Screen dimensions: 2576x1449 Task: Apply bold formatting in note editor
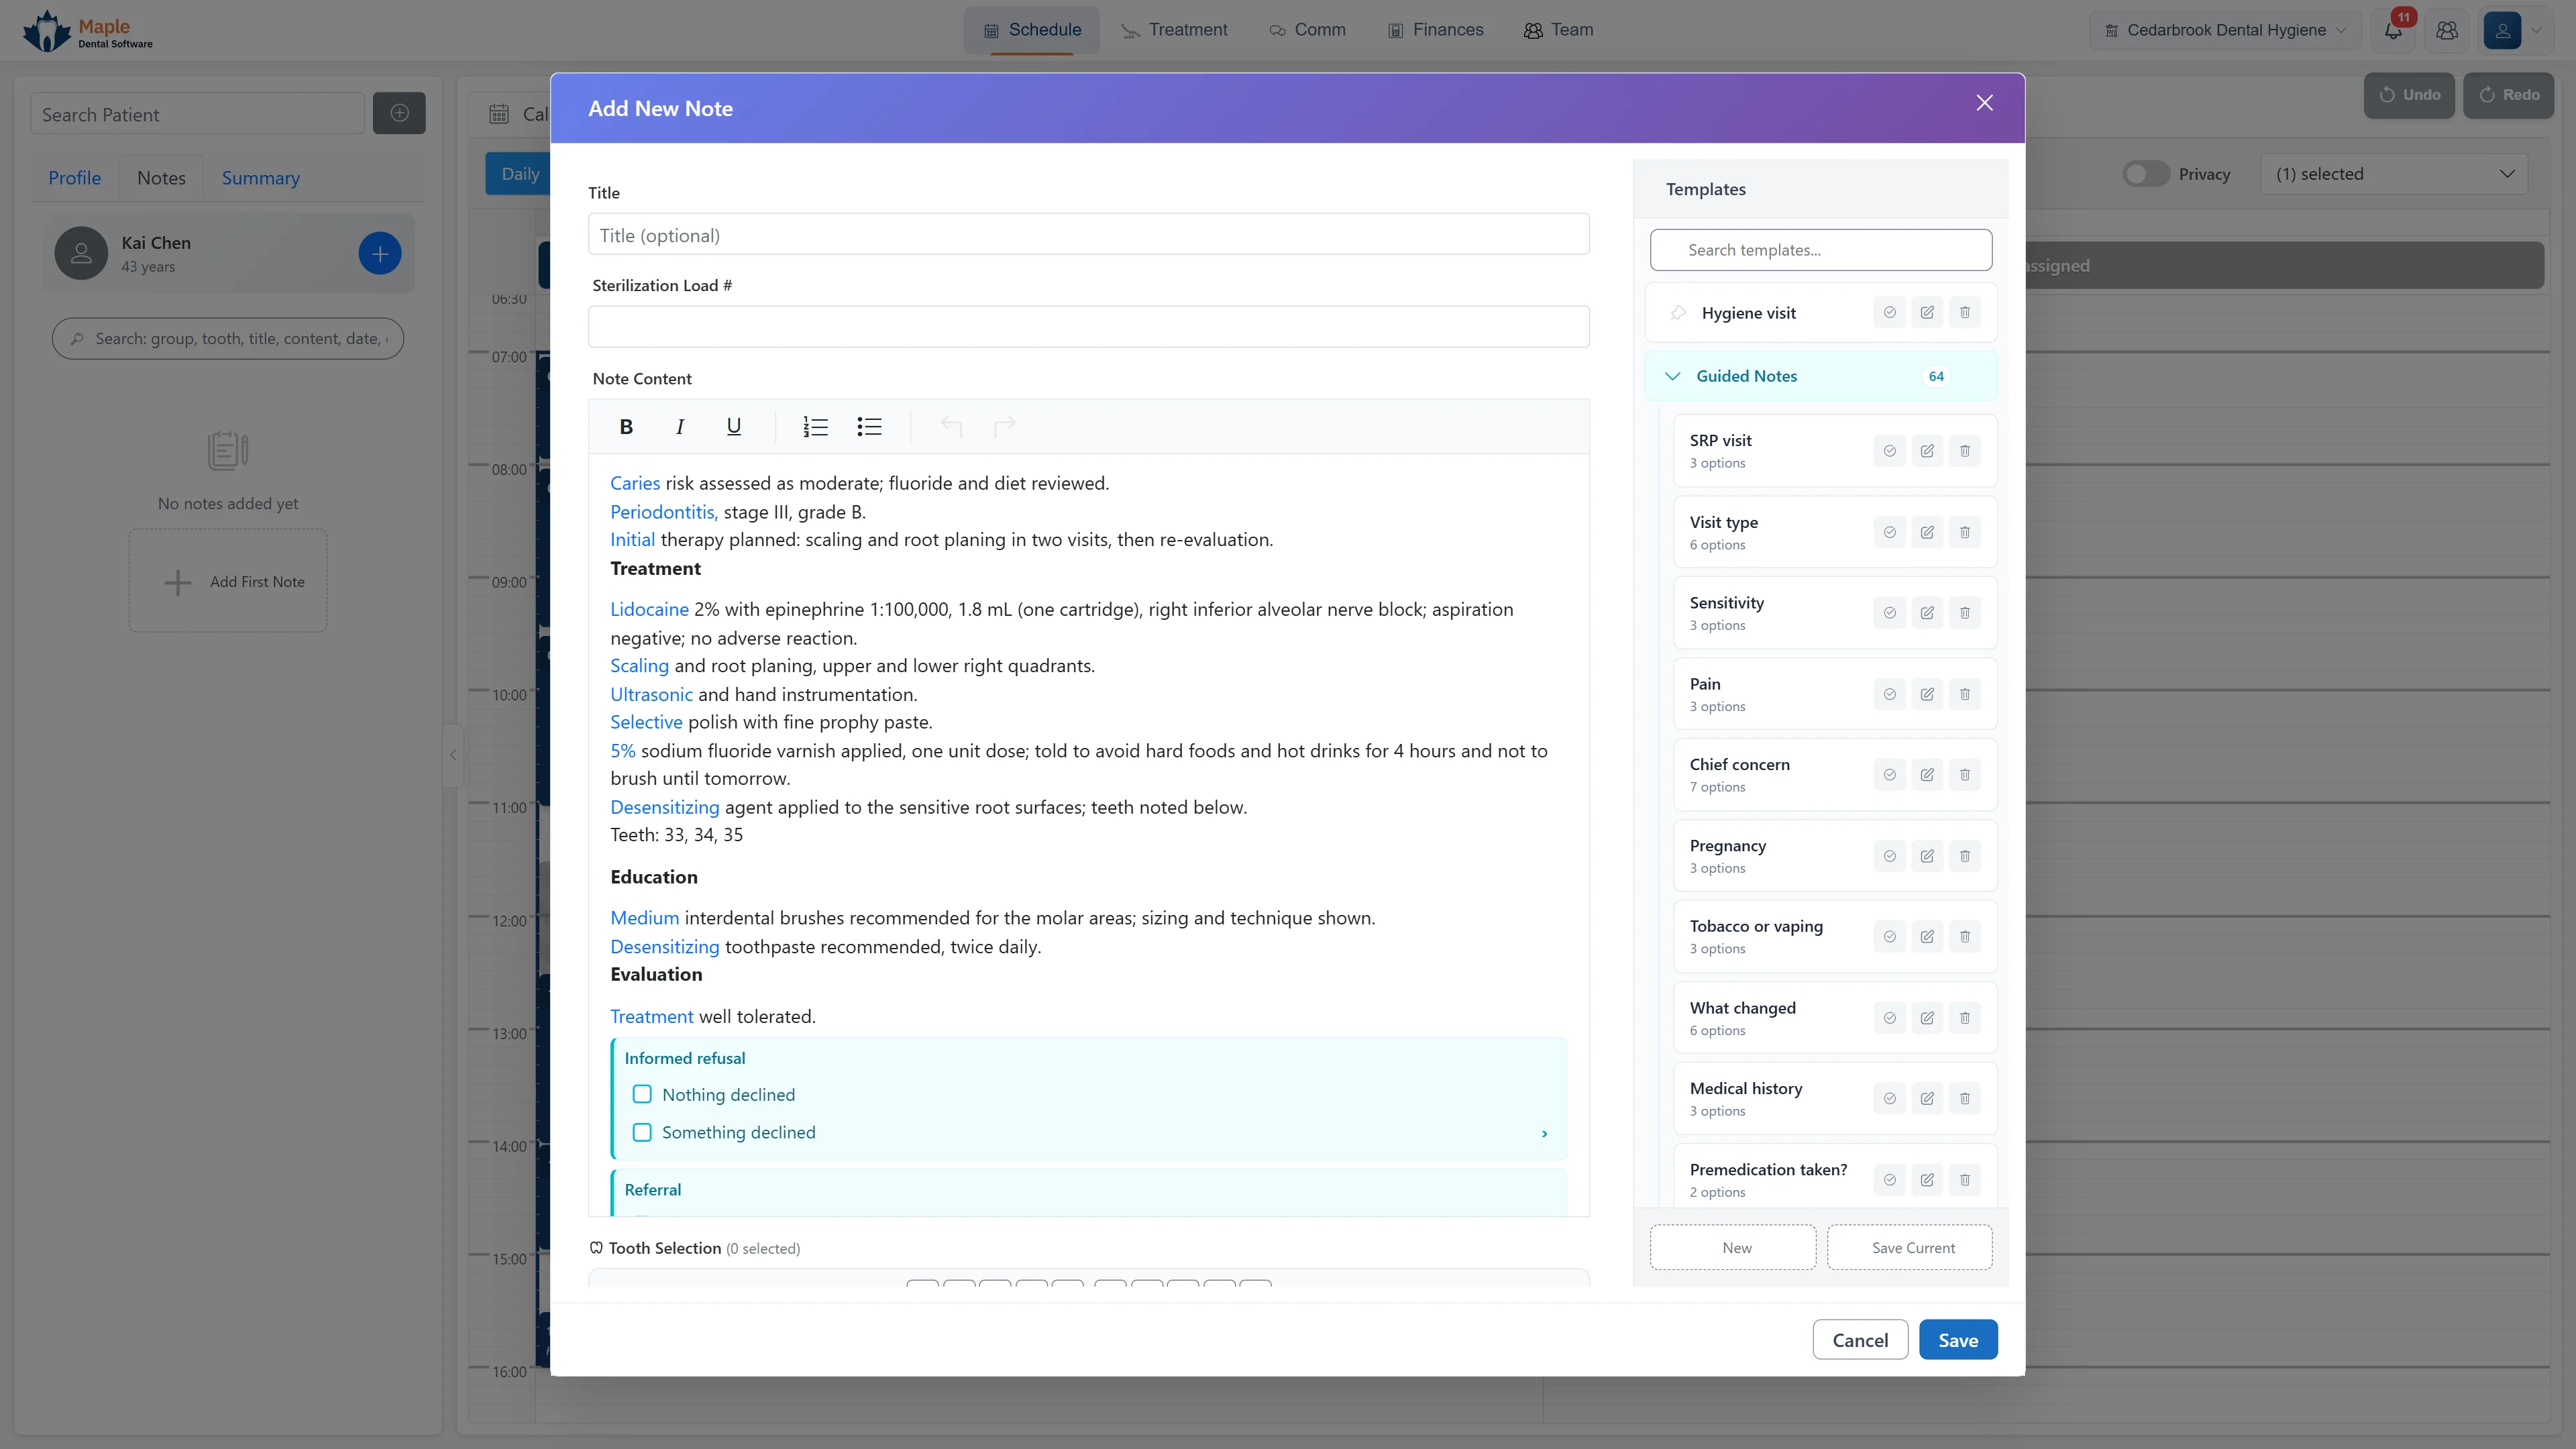pyautogui.click(x=626, y=427)
